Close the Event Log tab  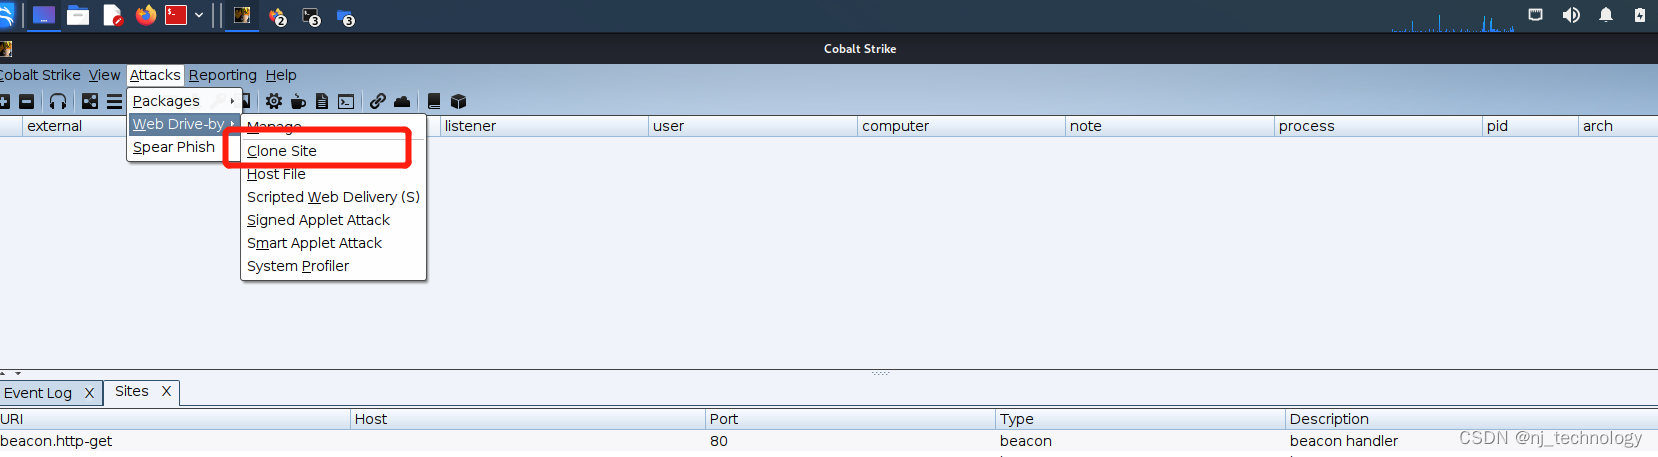coord(89,393)
